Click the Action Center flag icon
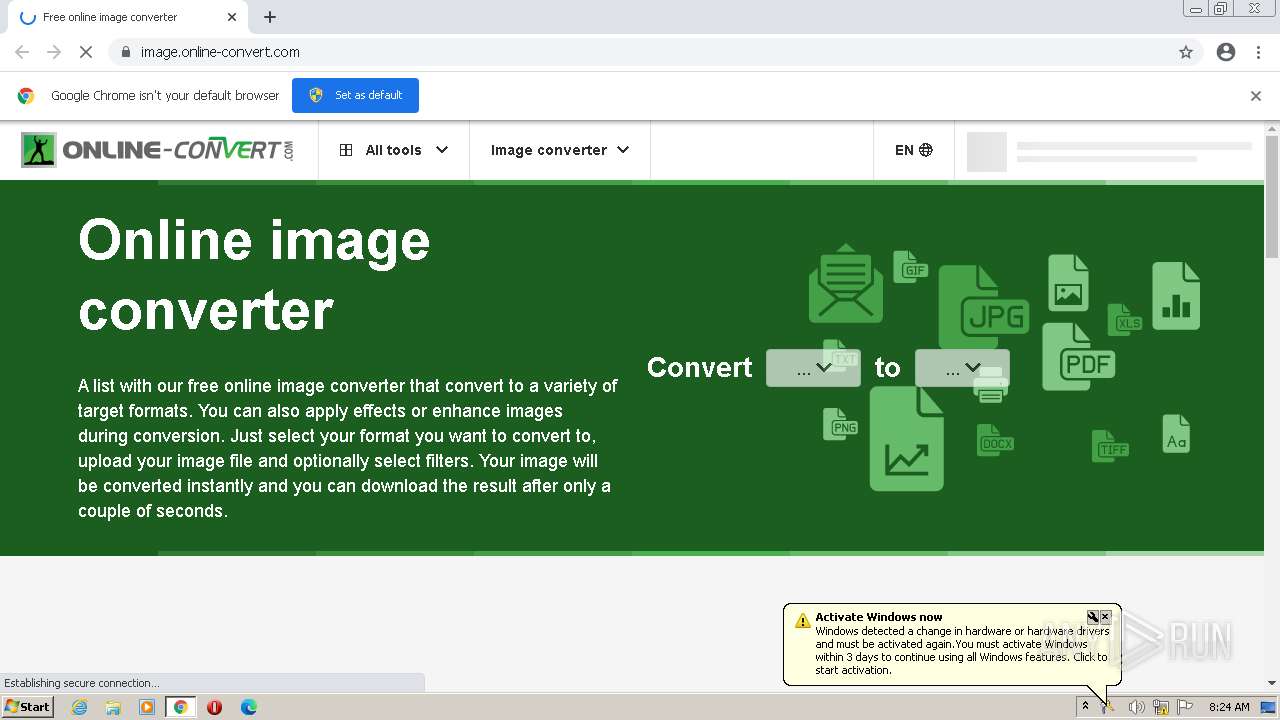 point(1185,707)
